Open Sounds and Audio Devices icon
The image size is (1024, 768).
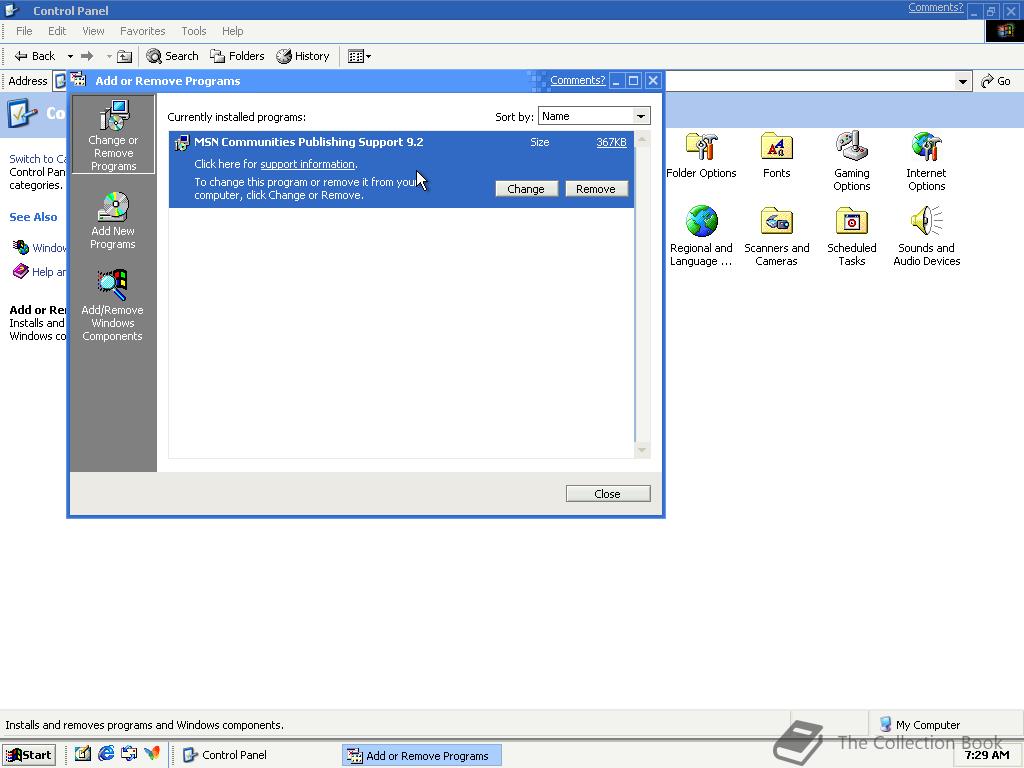(x=927, y=236)
